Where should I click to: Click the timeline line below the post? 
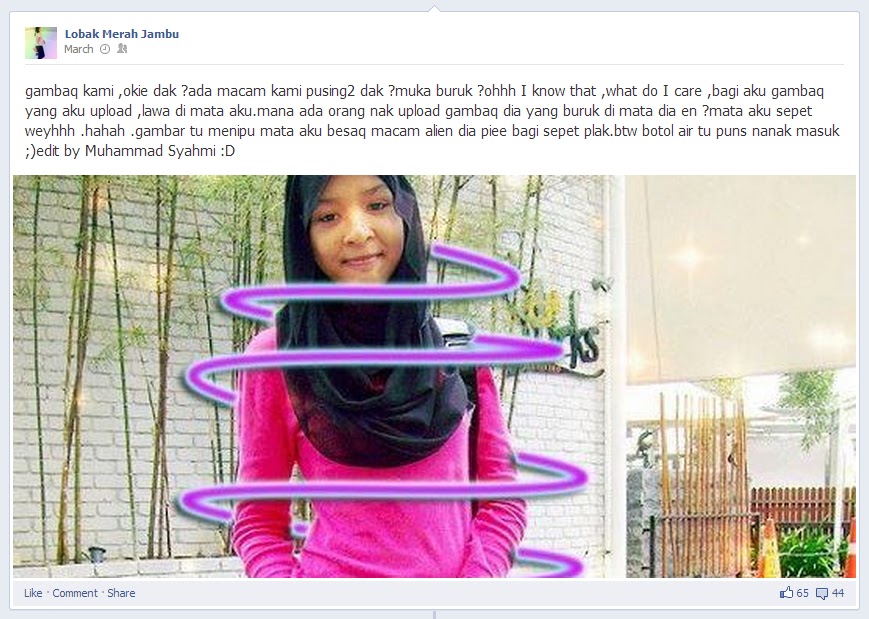point(434,615)
